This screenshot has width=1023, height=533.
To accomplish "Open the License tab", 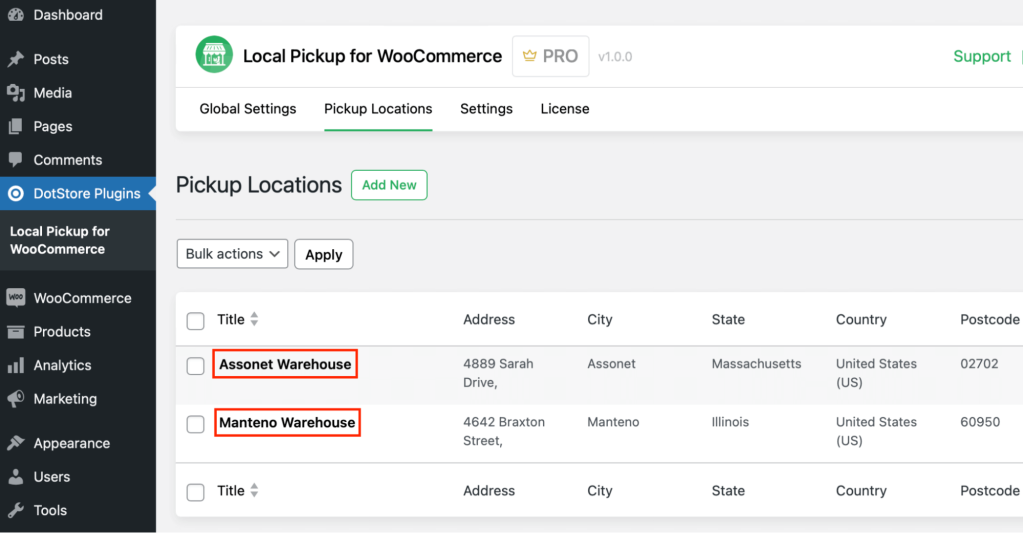I will coord(565,109).
